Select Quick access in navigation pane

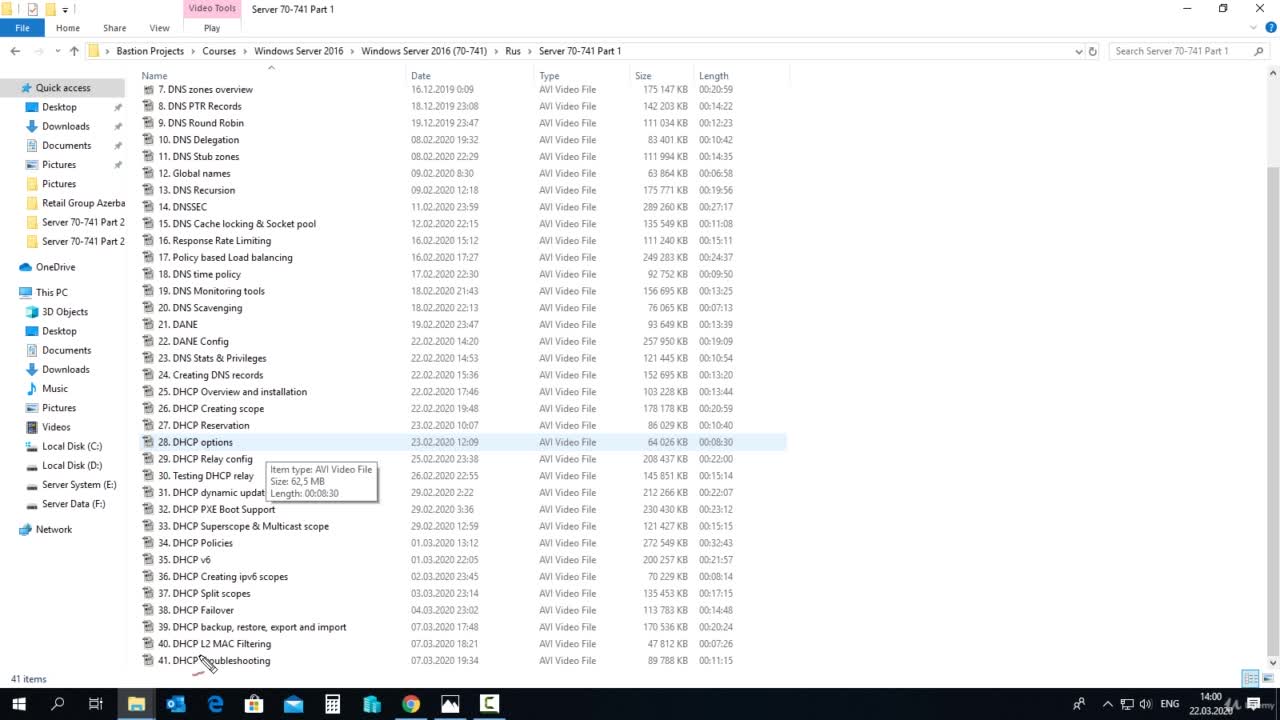[x=62, y=88]
